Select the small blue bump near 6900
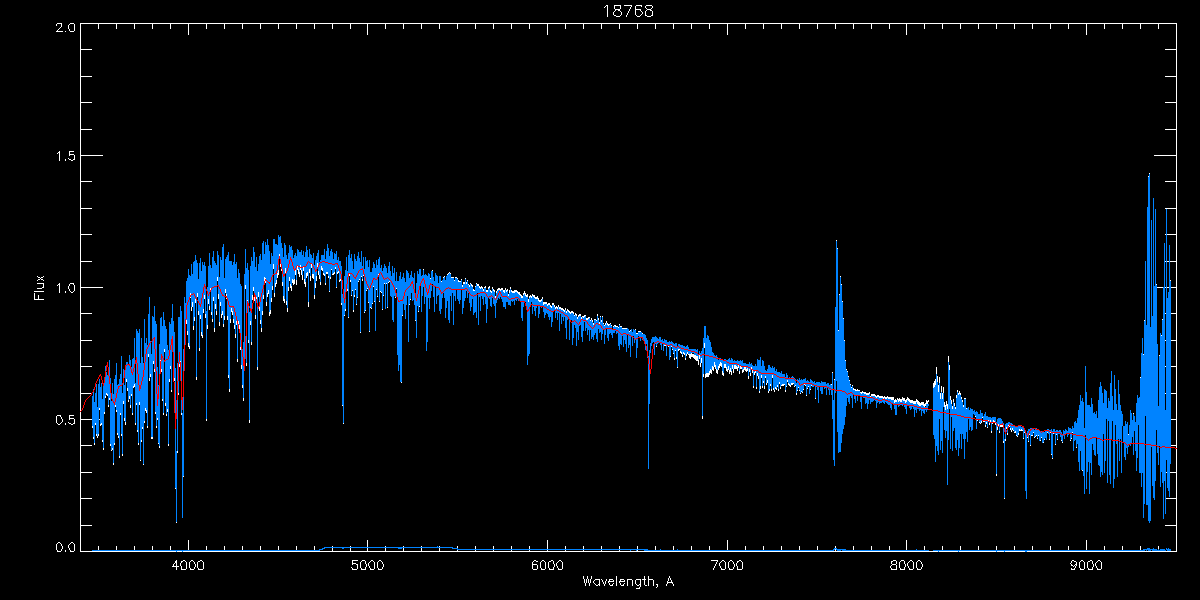 tap(705, 330)
